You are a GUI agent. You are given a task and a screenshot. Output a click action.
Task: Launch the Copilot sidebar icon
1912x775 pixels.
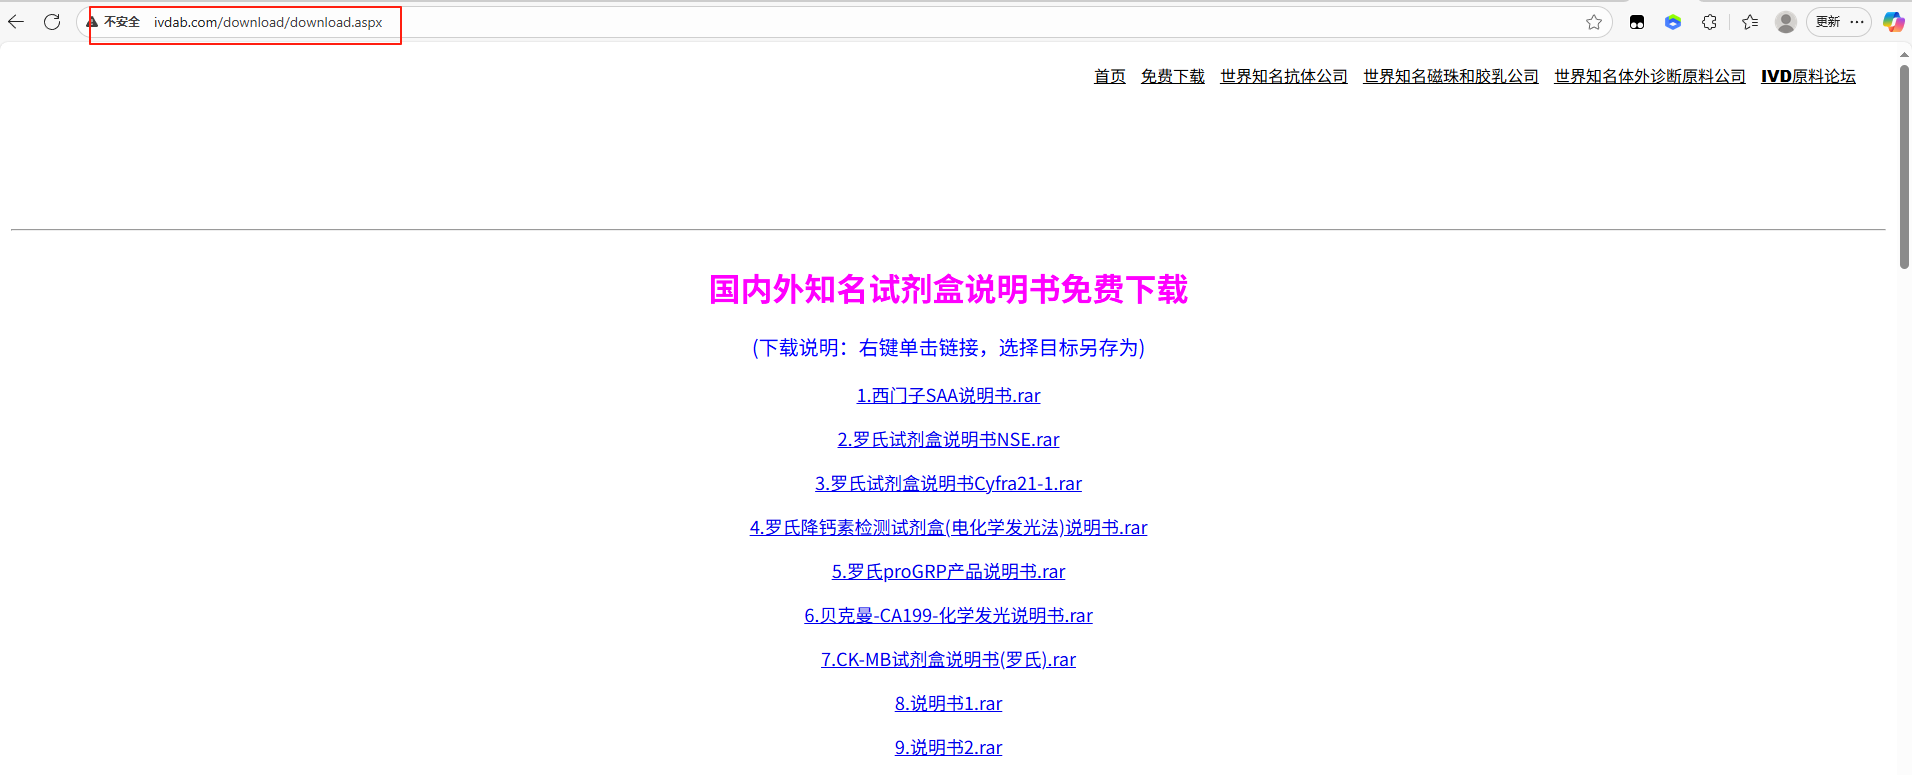[1893, 22]
